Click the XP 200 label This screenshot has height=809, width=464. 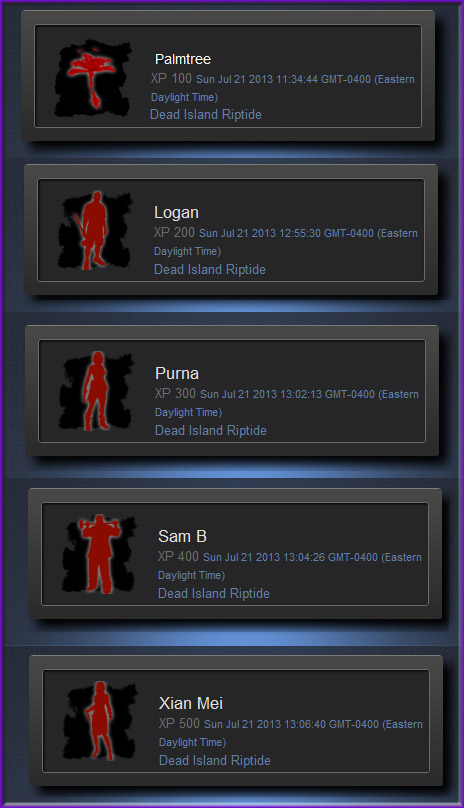[x=174, y=232]
